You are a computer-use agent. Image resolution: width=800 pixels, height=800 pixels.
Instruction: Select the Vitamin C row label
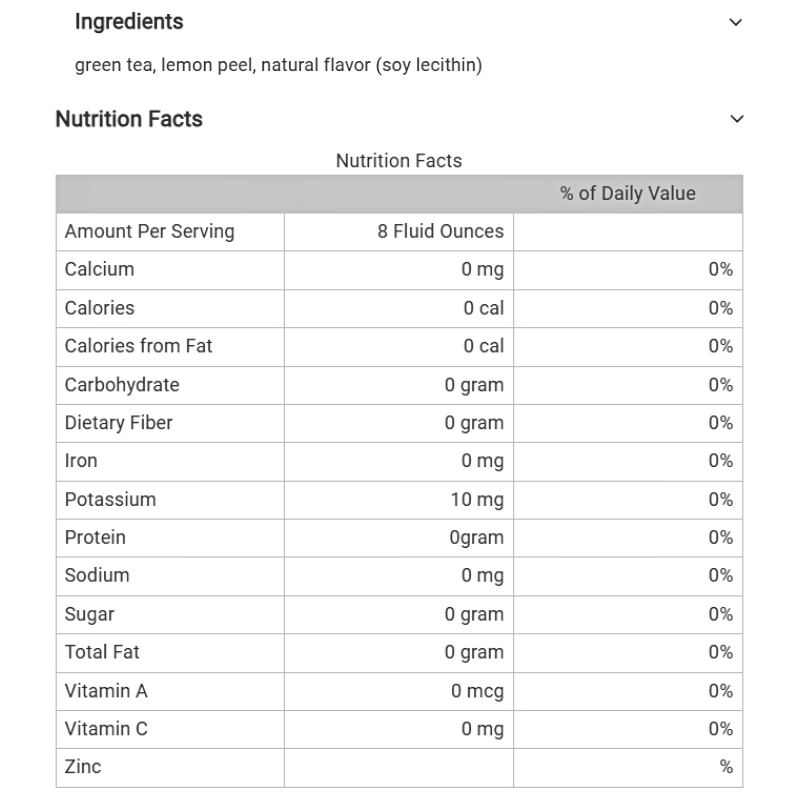[106, 729]
